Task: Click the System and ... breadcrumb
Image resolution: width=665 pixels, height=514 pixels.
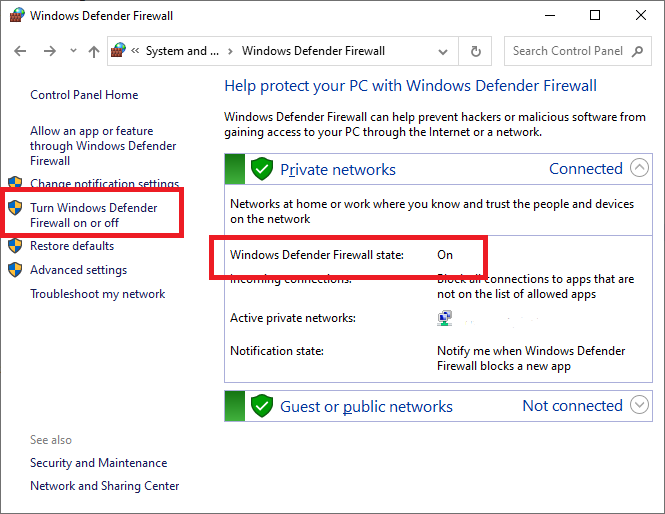Action: (182, 51)
